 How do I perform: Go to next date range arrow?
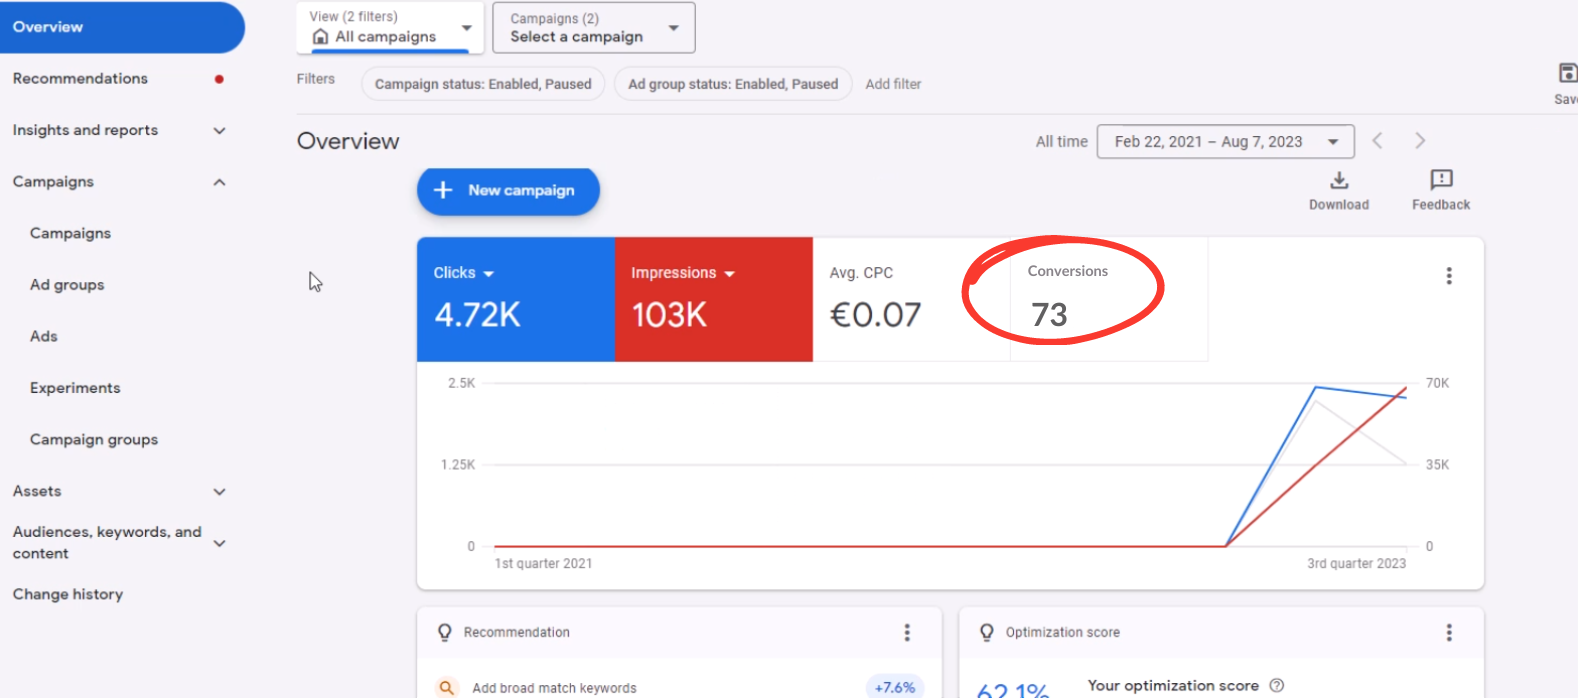point(1419,141)
